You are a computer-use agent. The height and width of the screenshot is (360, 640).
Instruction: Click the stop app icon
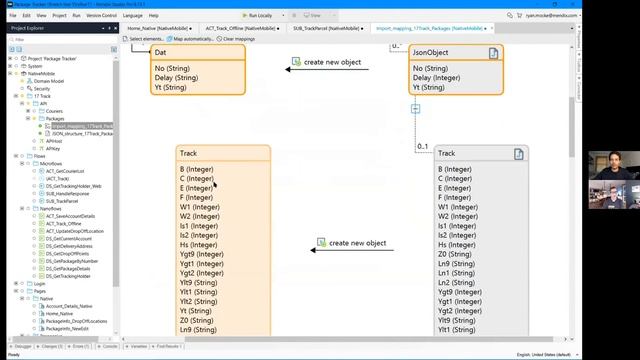pyautogui.click(x=294, y=16)
